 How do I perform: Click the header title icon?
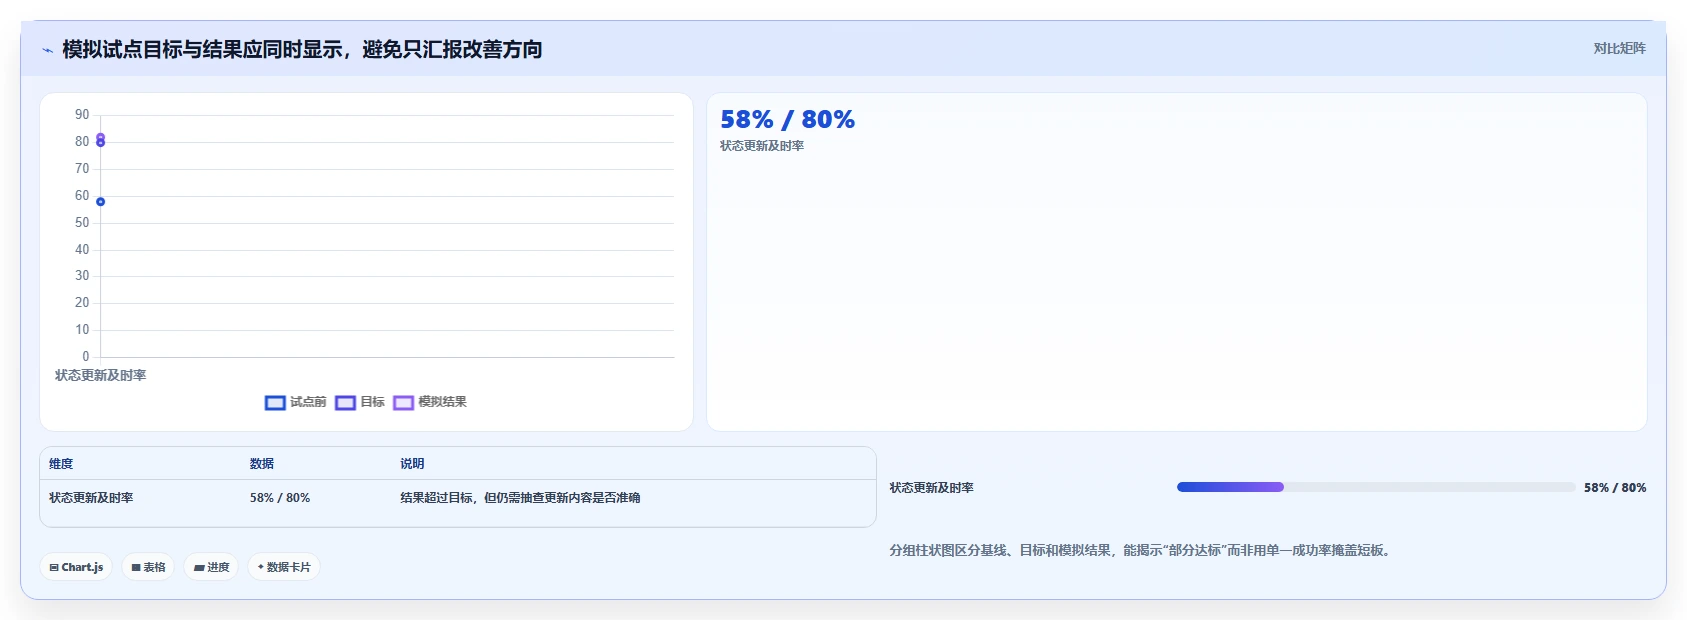tap(47, 50)
